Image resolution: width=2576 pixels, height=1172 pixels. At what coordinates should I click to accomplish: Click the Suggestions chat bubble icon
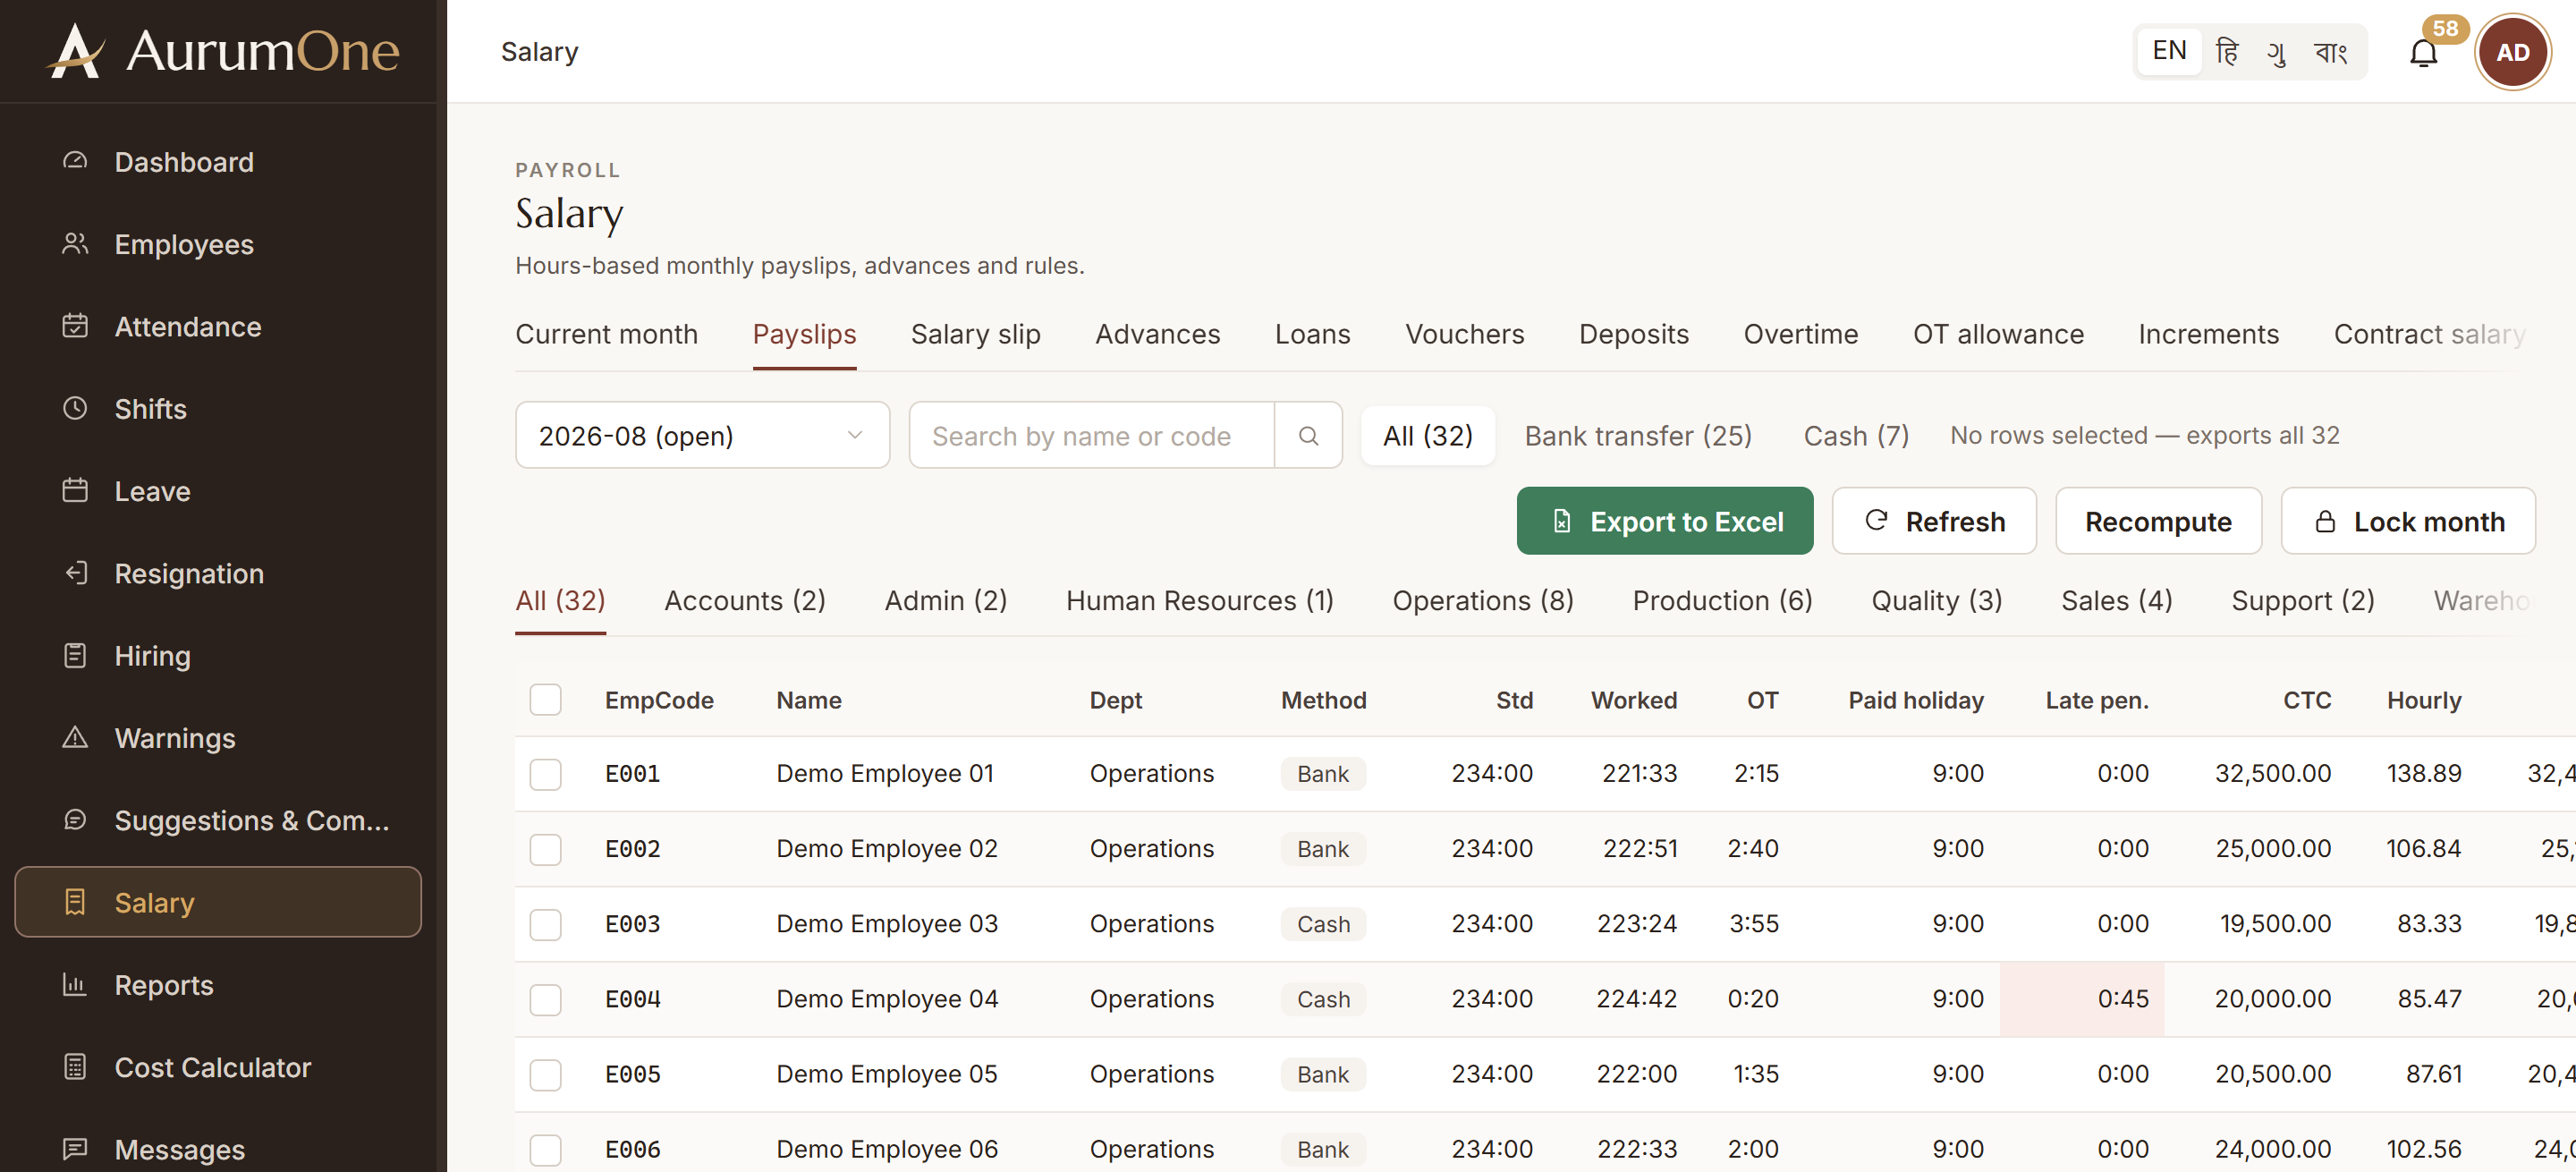[x=75, y=820]
